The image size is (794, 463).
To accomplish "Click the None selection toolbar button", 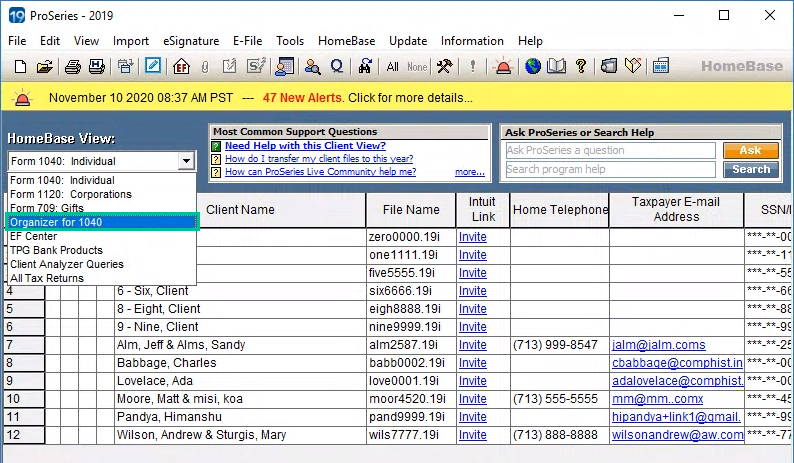I will [x=417, y=67].
